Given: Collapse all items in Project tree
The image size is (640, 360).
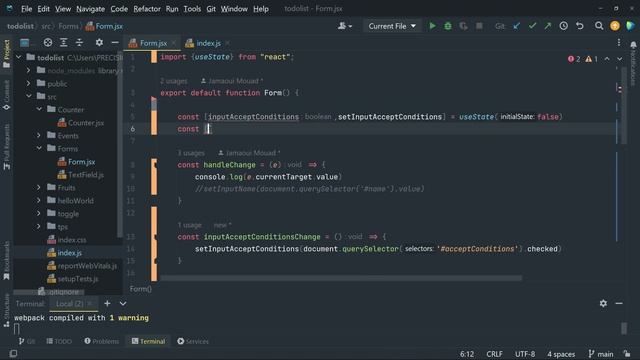Looking at the screenshot, I should pyautogui.click(x=79, y=42).
